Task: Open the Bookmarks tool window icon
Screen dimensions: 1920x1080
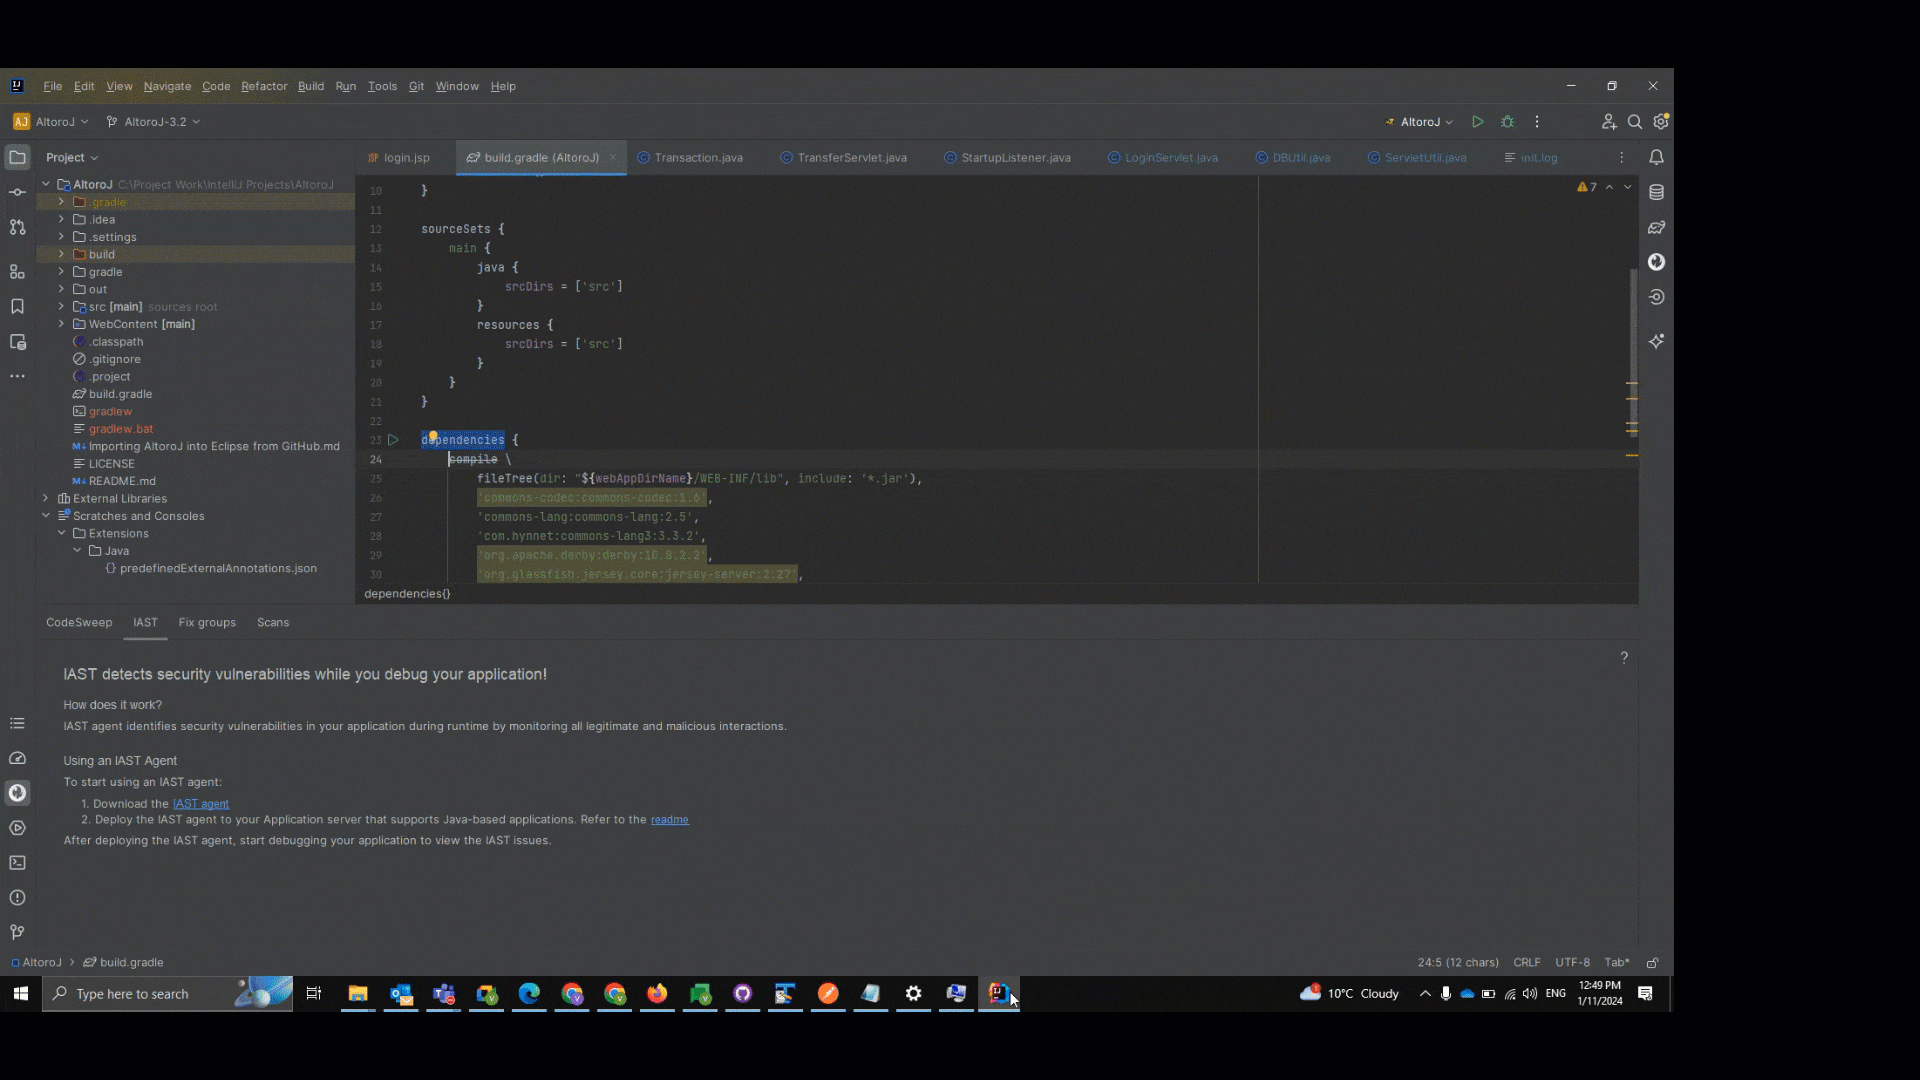Action: coord(17,307)
